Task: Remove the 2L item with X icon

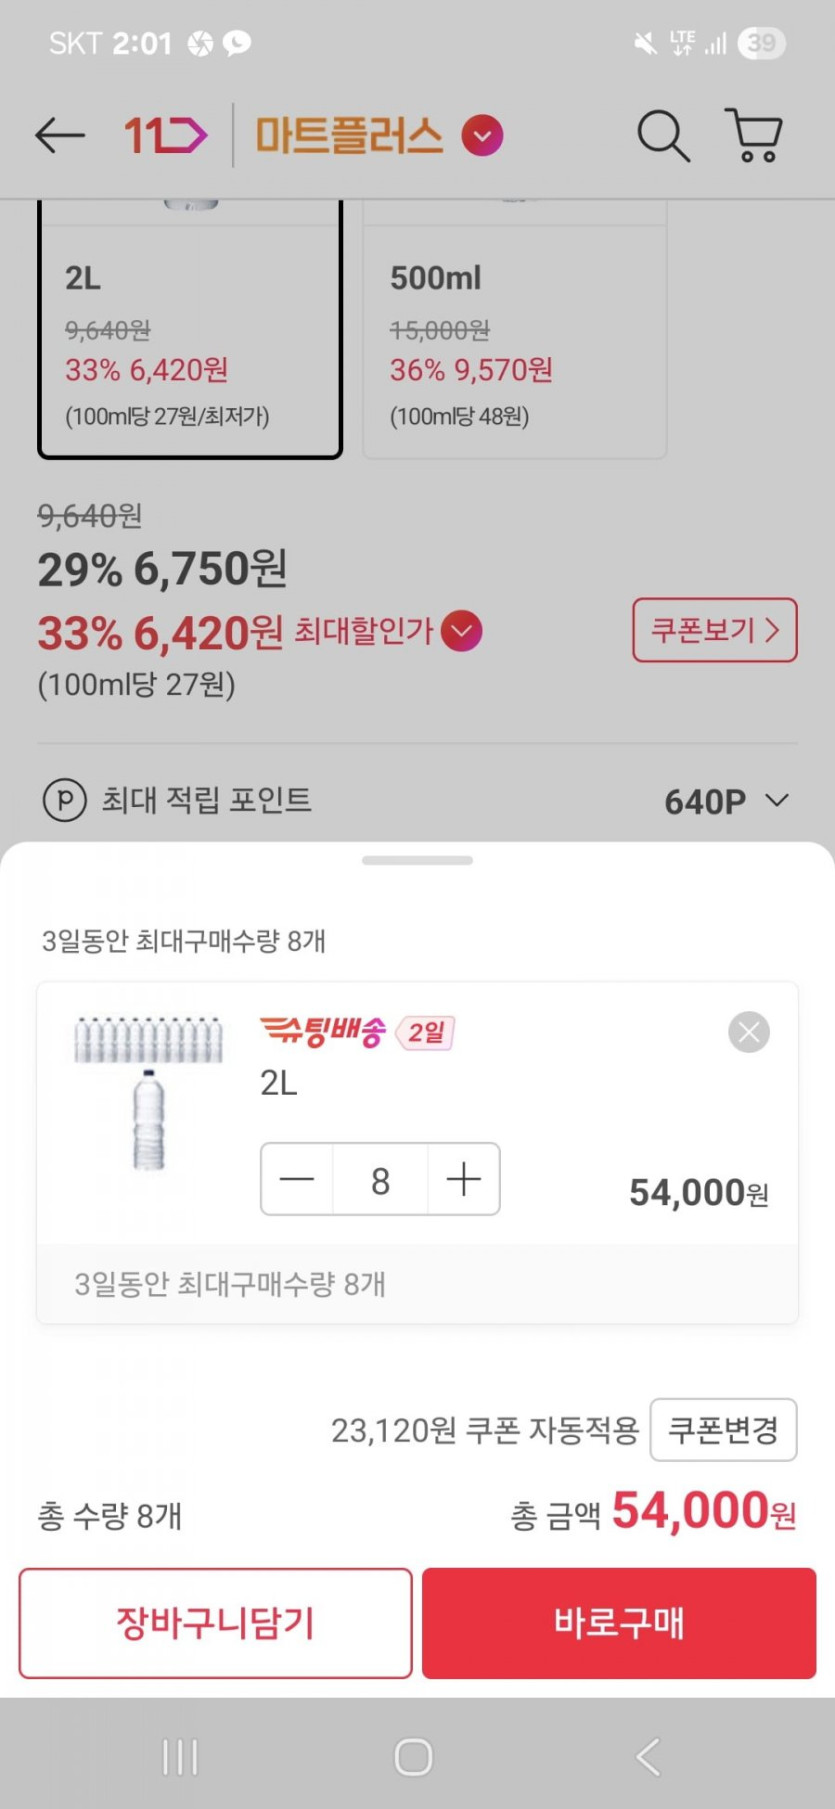Action: point(748,1032)
